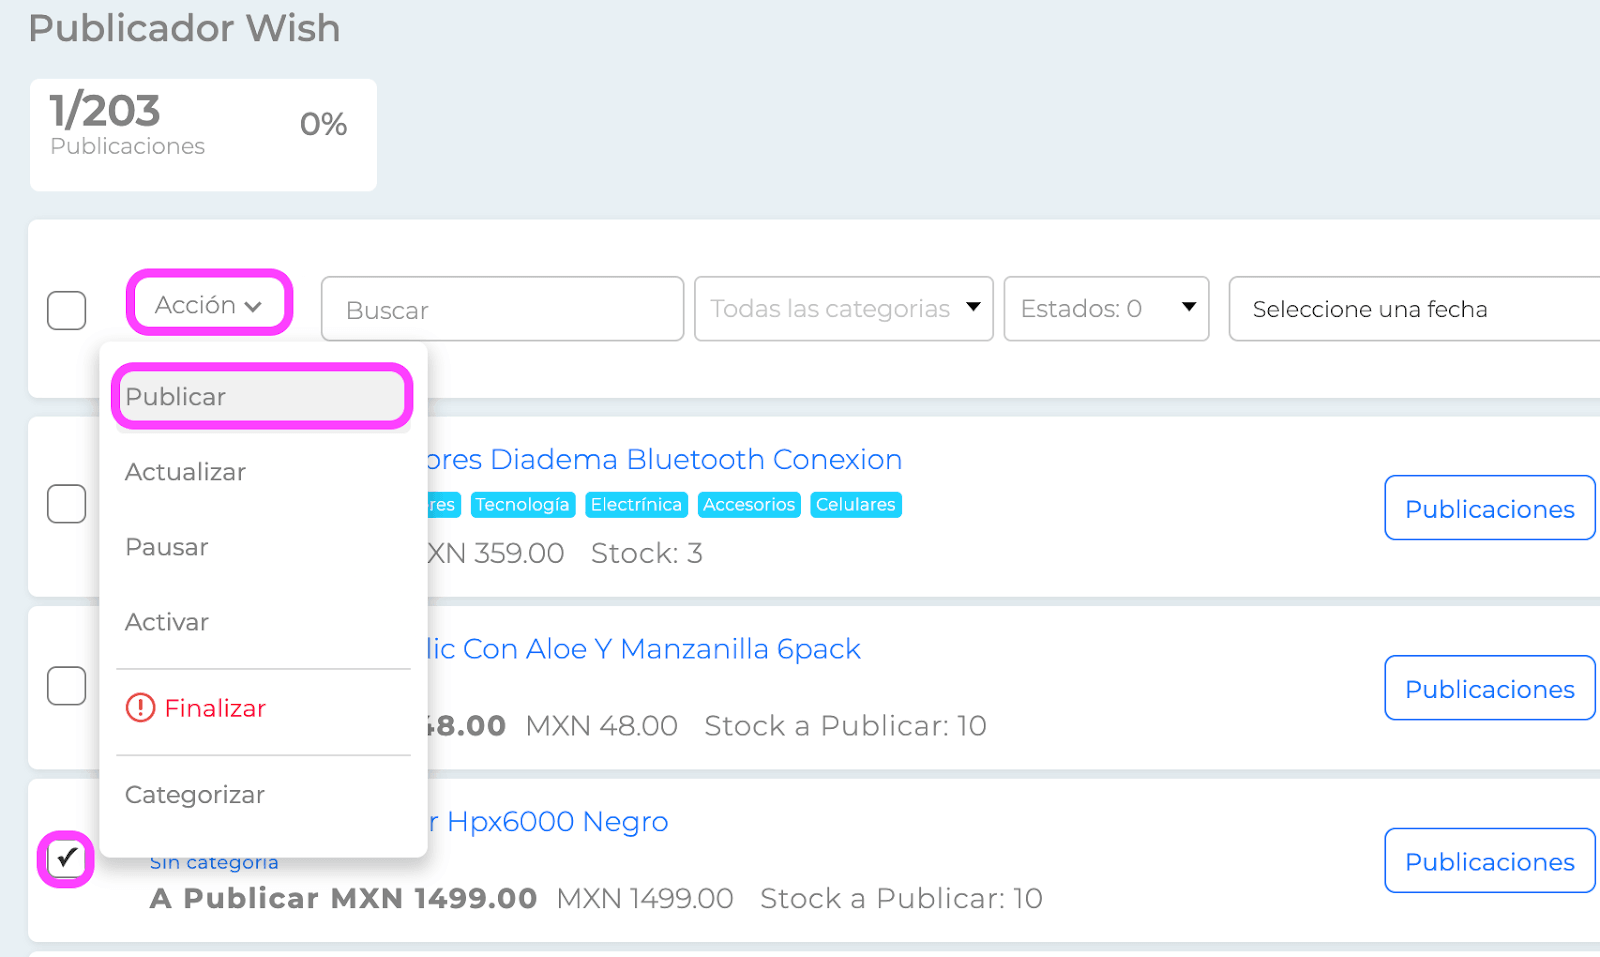
Task: Choose Publicar from the action menu
Action: pyautogui.click(x=262, y=397)
